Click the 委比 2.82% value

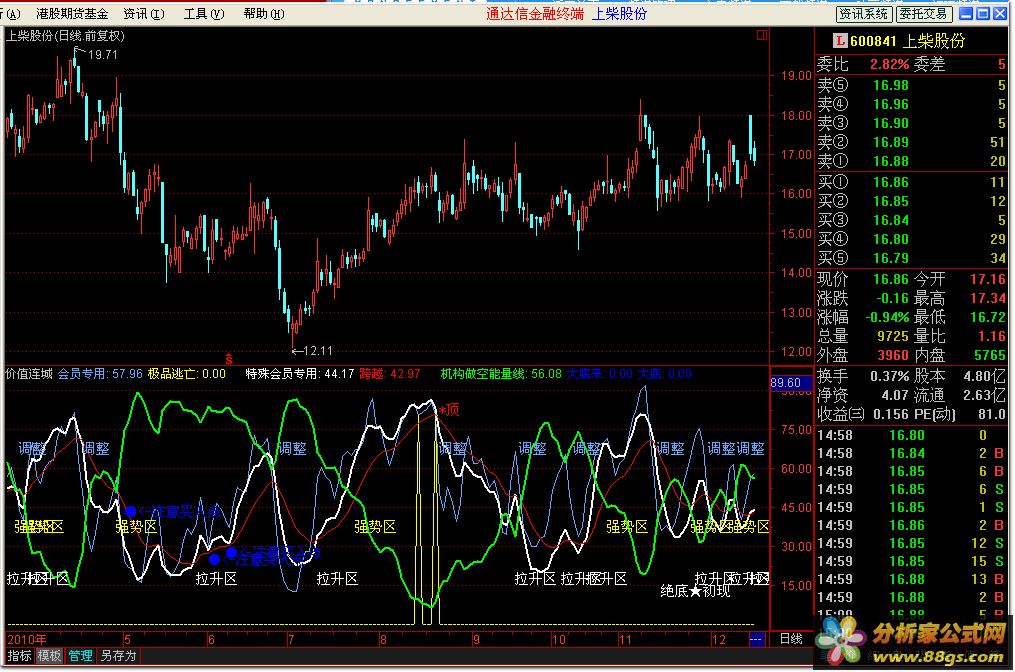pyautogui.click(x=889, y=64)
